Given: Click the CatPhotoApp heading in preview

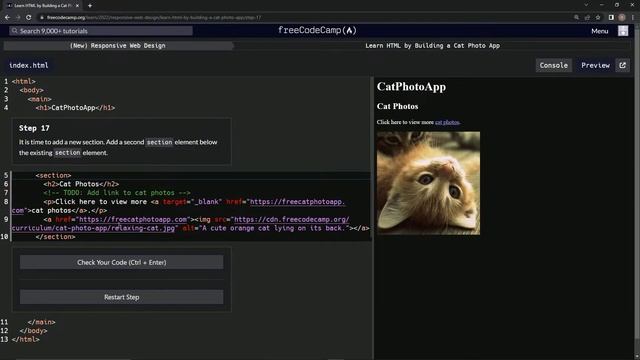Looking at the screenshot, I should point(411,87).
